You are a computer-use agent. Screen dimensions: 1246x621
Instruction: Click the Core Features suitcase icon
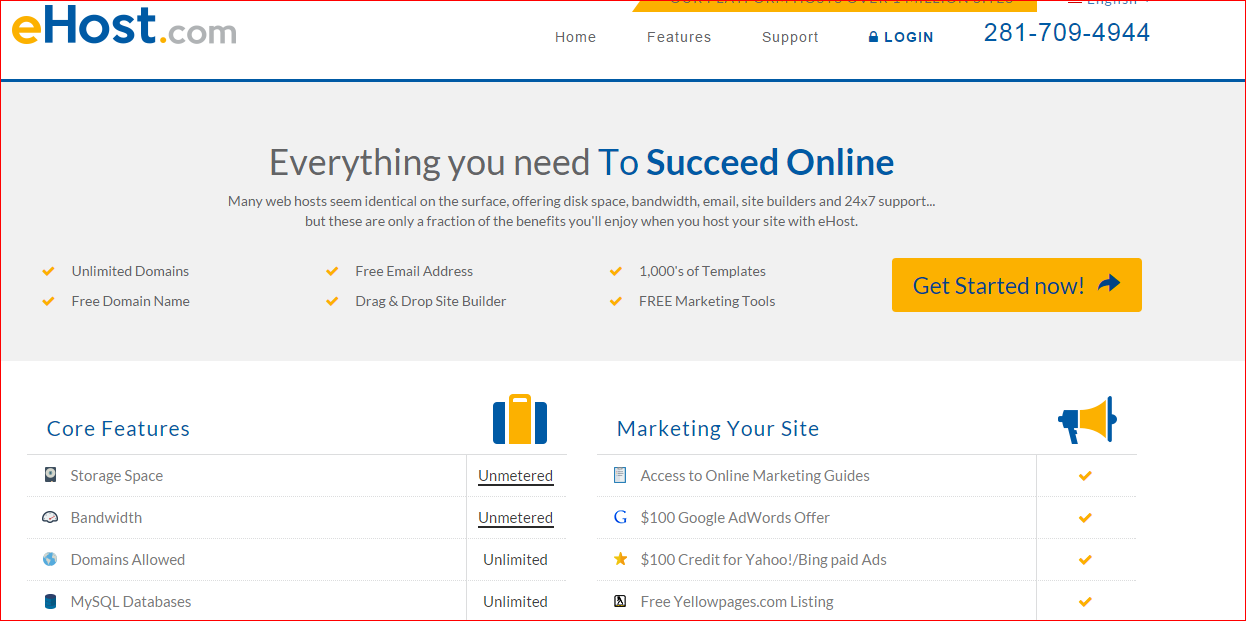click(x=520, y=419)
